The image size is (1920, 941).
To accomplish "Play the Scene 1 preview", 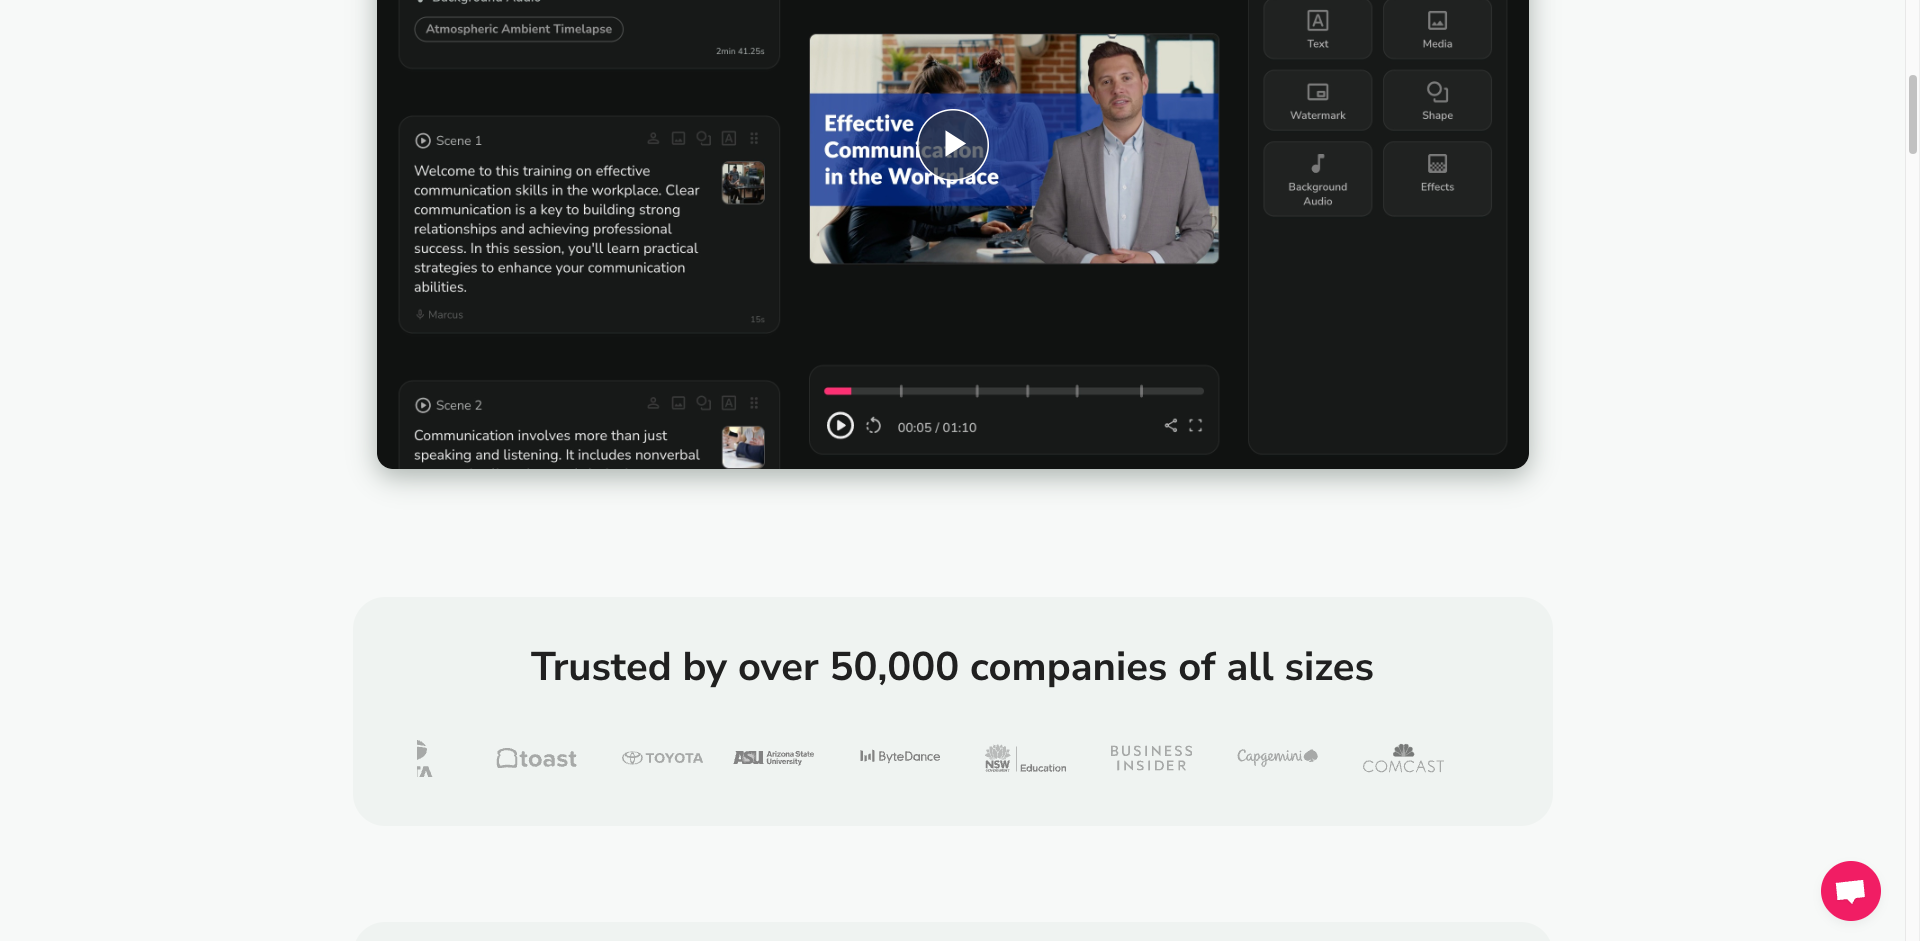I will (423, 141).
